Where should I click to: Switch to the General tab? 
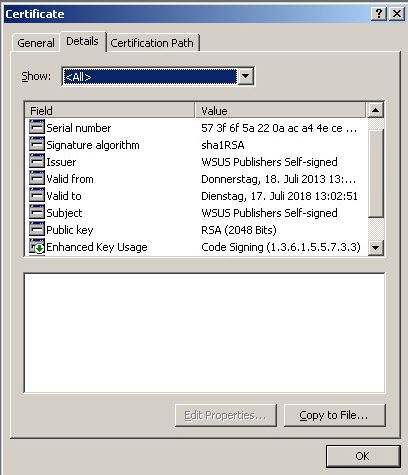[x=36, y=43]
